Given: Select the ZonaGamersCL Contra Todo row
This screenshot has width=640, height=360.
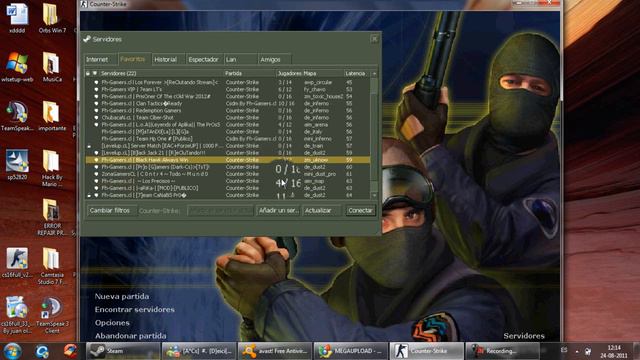Looking at the screenshot, I should [228, 174].
